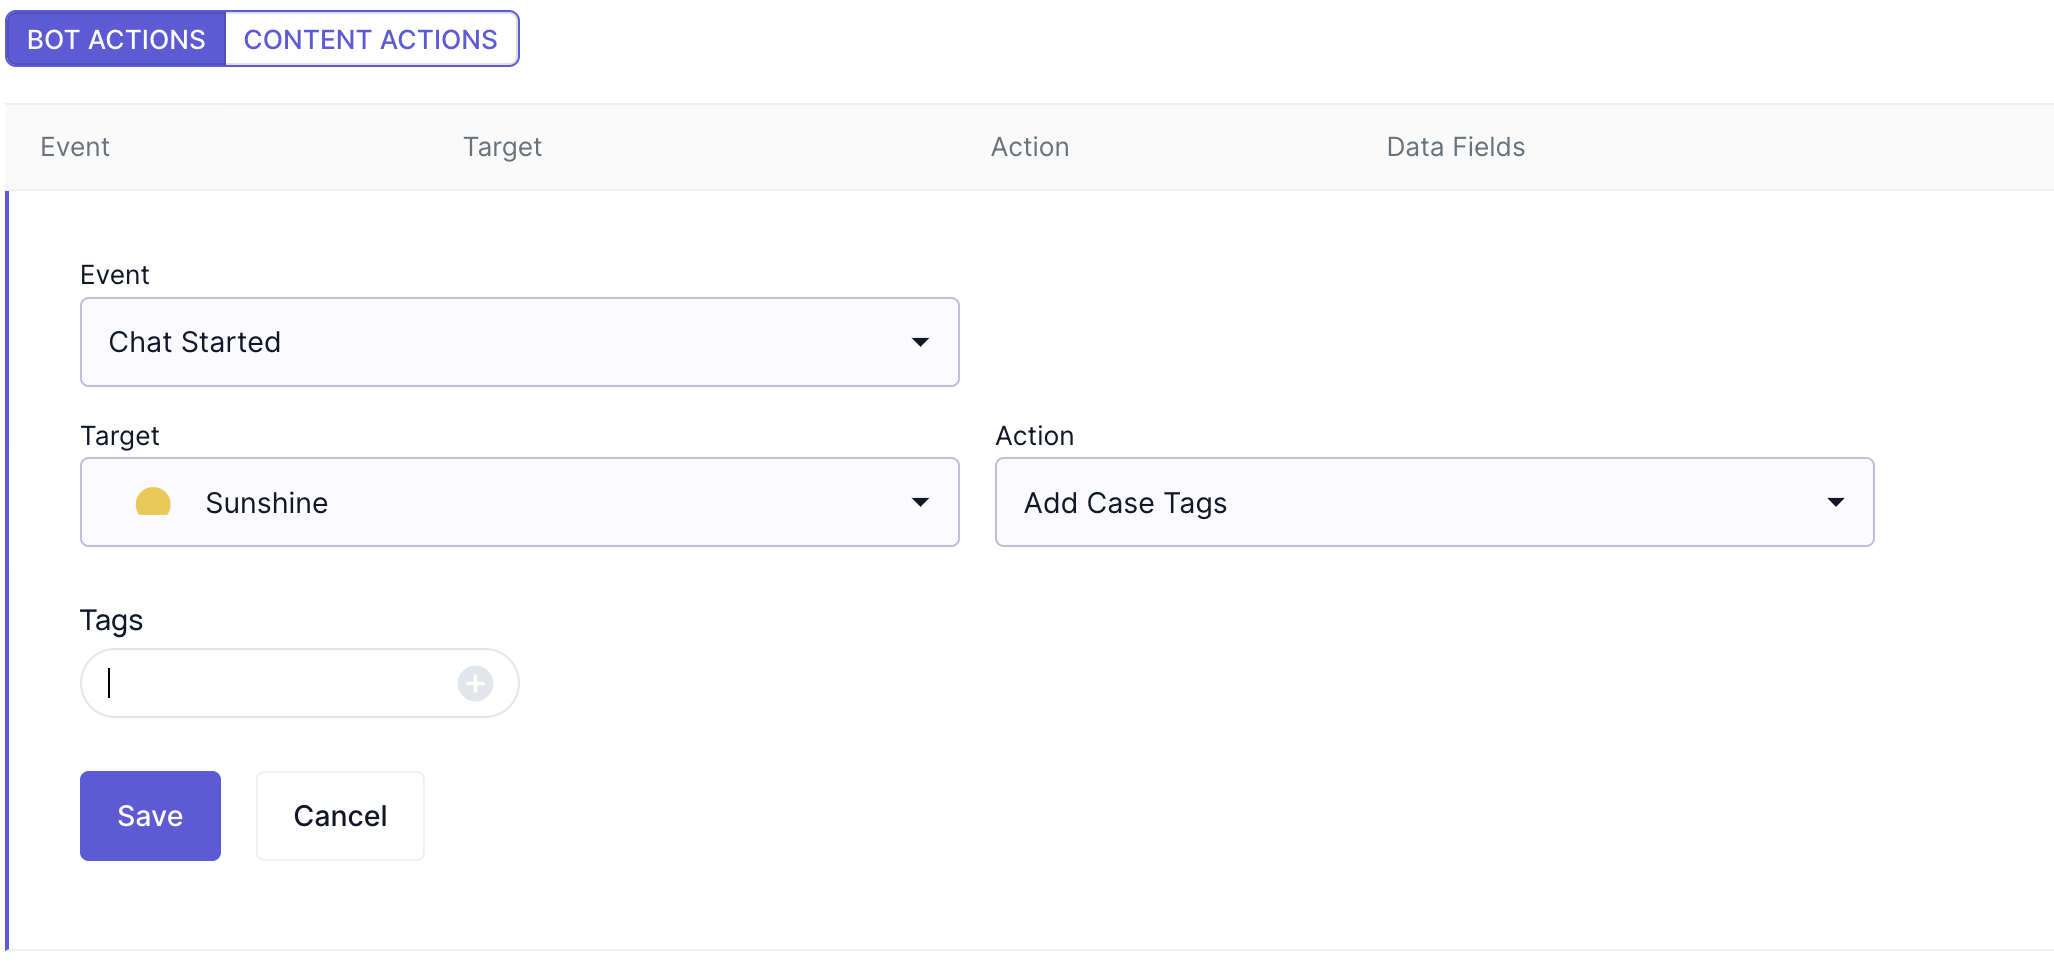Cancel editing the bot action
The height and width of the screenshot is (966, 2054).
pos(340,816)
